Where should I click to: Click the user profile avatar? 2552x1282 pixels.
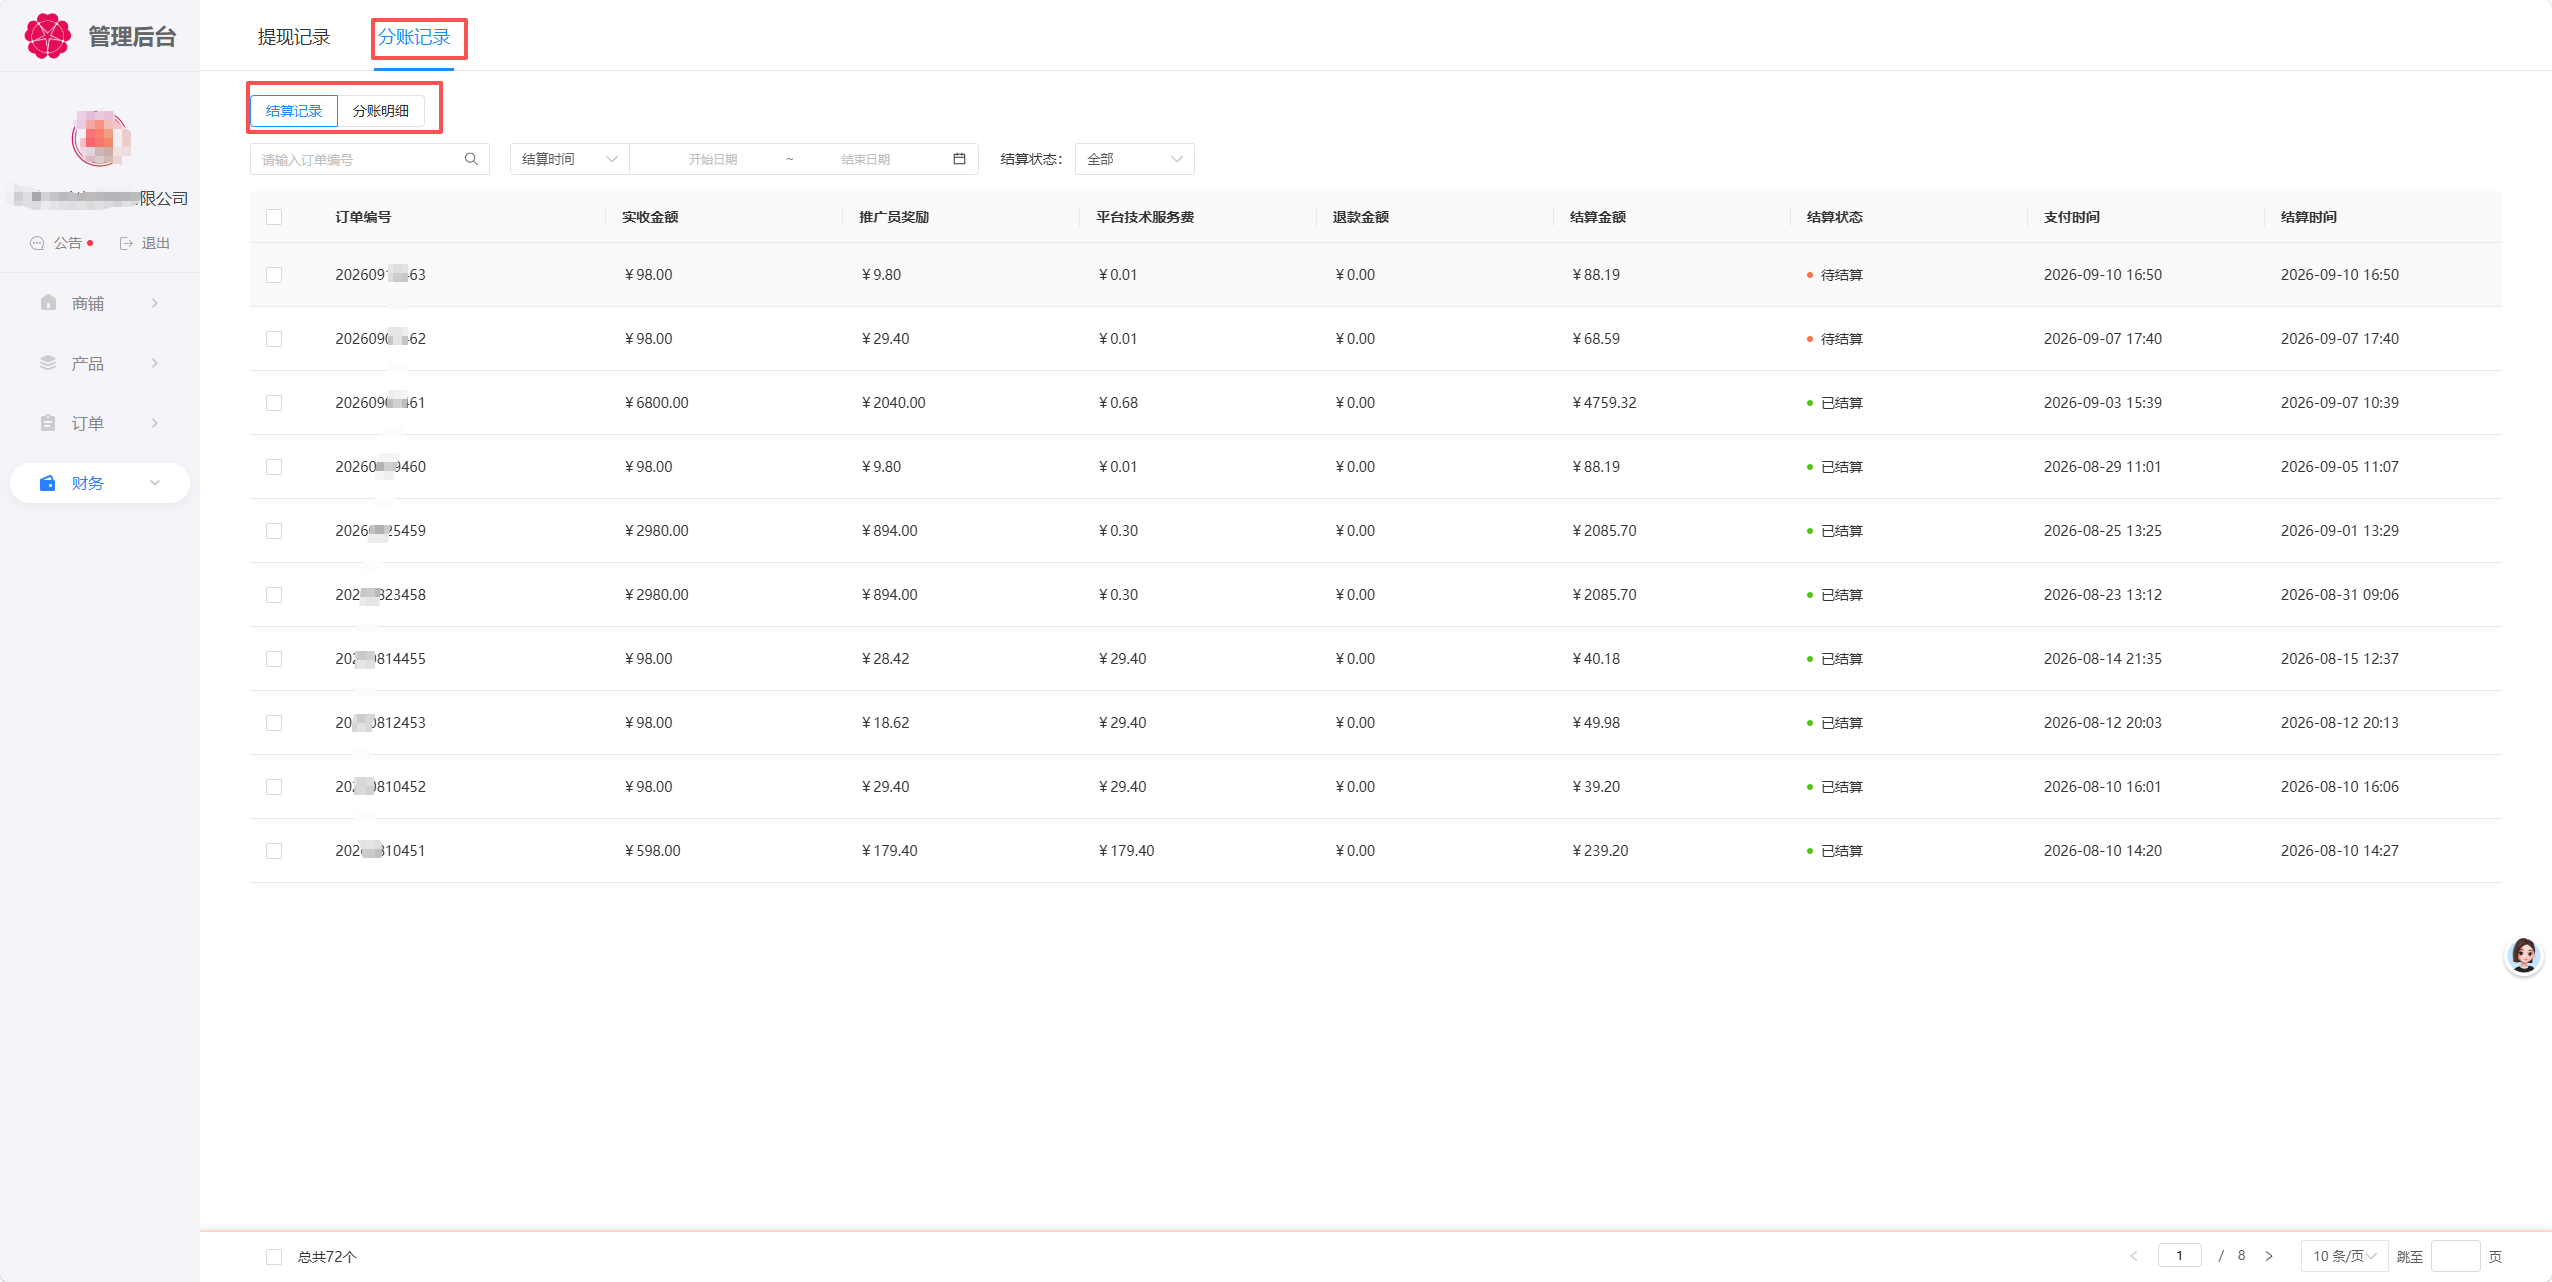point(100,138)
